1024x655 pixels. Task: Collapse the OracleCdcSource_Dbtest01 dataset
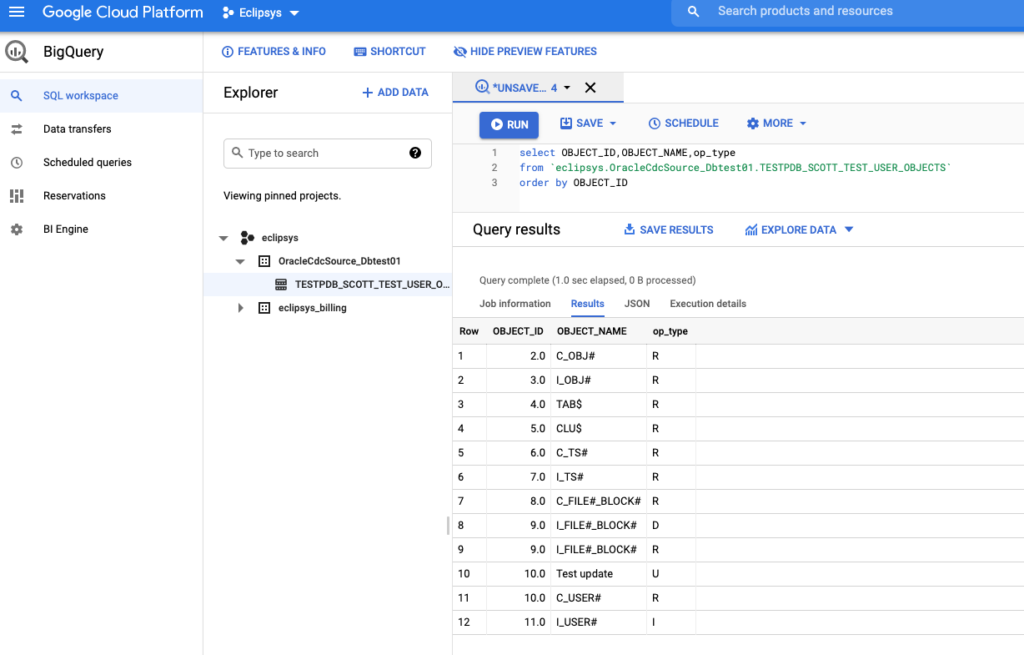[240, 261]
